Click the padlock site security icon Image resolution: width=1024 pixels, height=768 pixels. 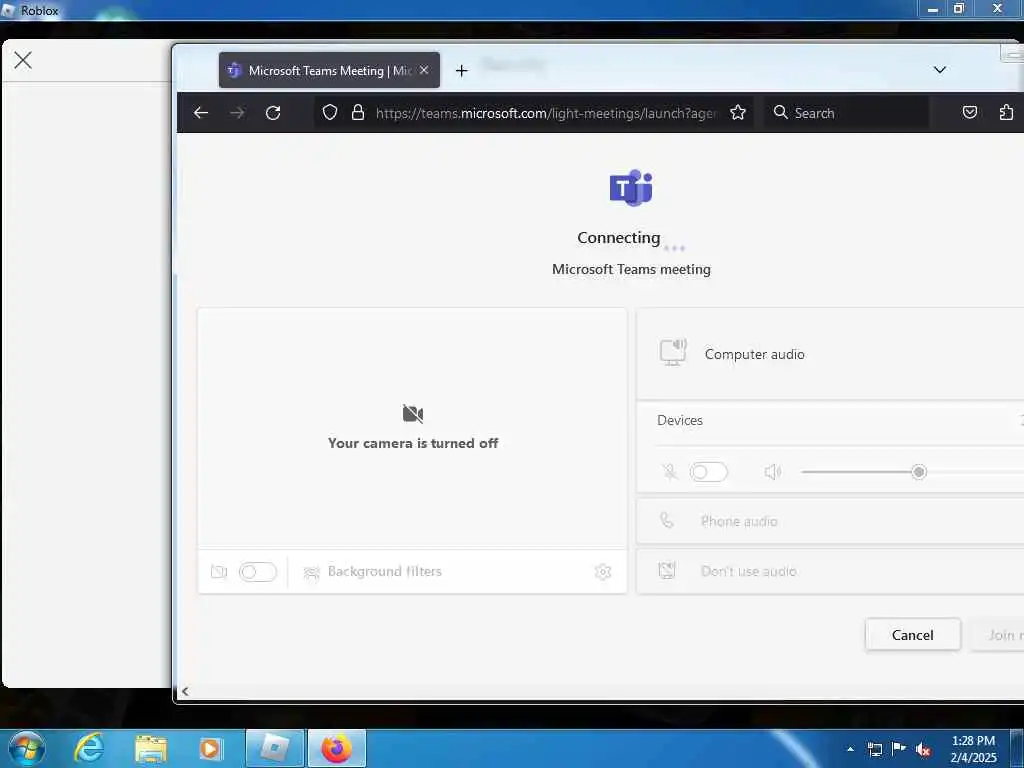coord(358,112)
